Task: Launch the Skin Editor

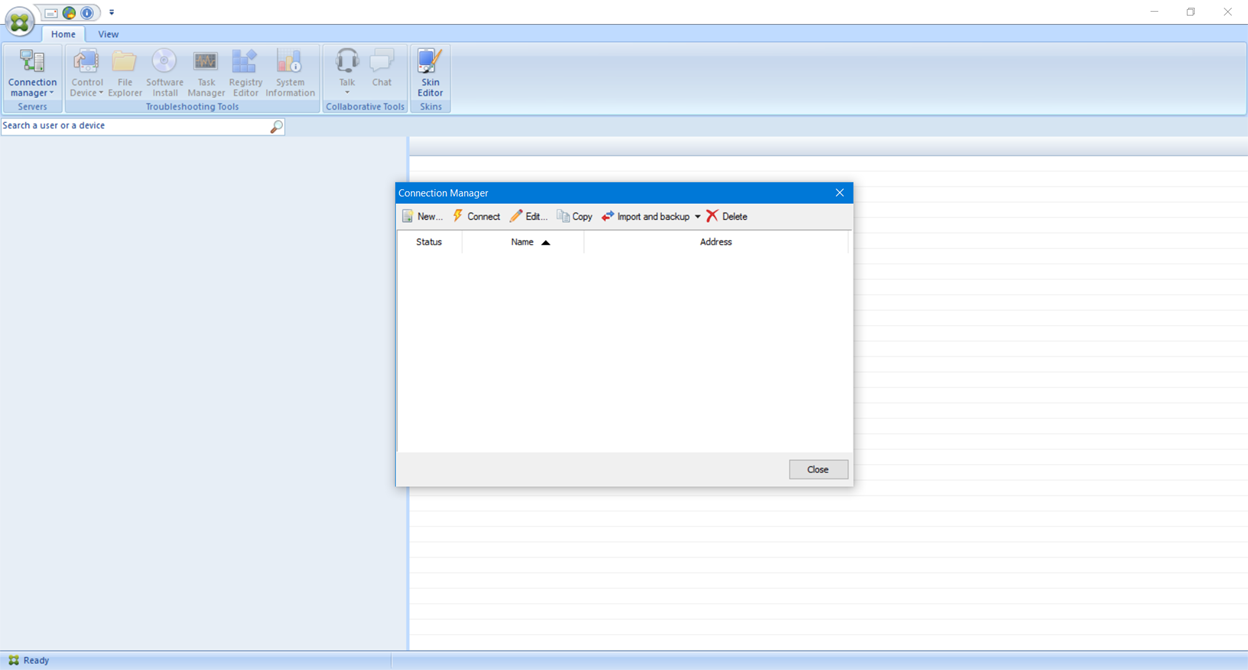Action: (430, 73)
